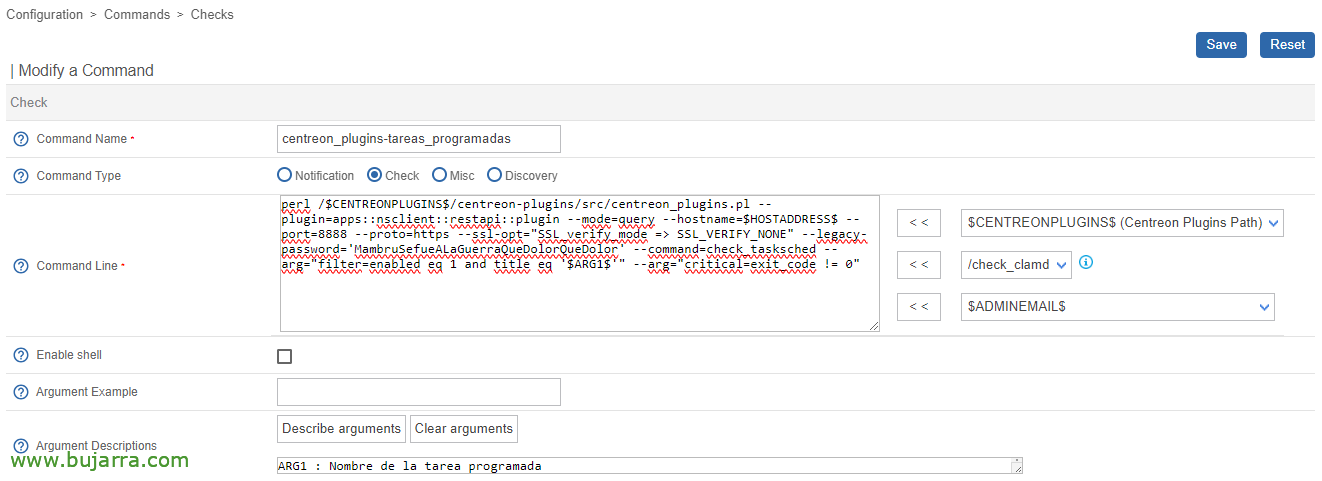Go to Configuration in the breadcrumb
Image resolution: width=1322 pixels, height=481 pixels.
(x=45, y=15)
